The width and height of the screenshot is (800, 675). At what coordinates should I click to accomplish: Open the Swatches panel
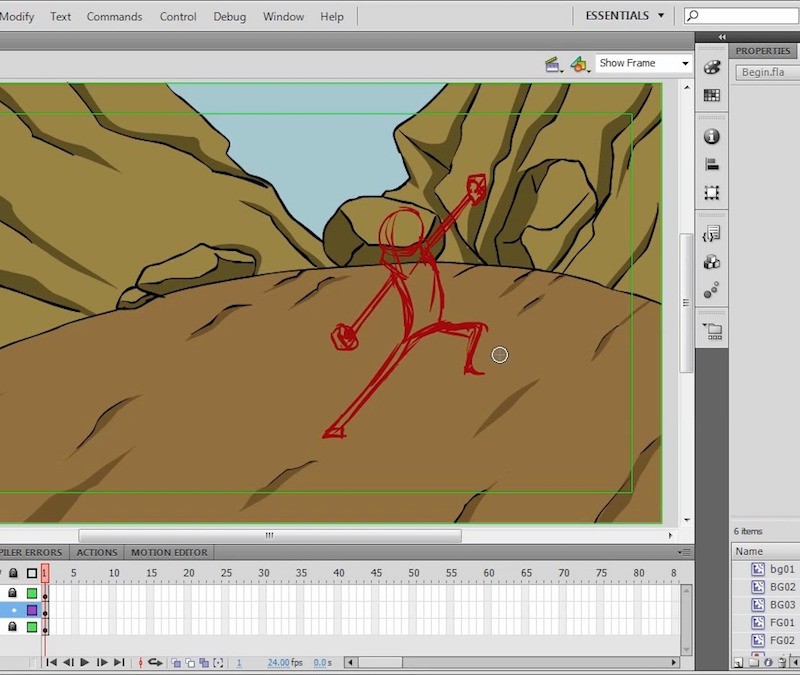(712, 95)
